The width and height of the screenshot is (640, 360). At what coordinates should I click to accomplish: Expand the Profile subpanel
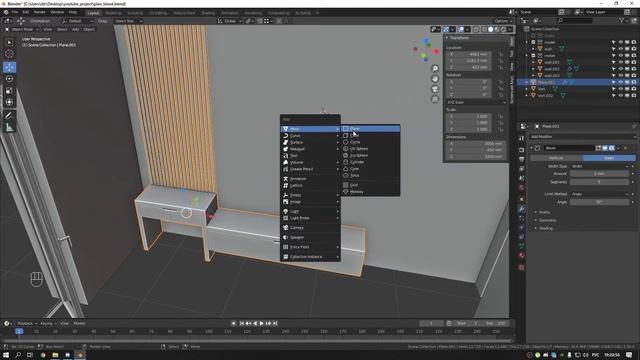pyautogui.click(x=544, y=212)
